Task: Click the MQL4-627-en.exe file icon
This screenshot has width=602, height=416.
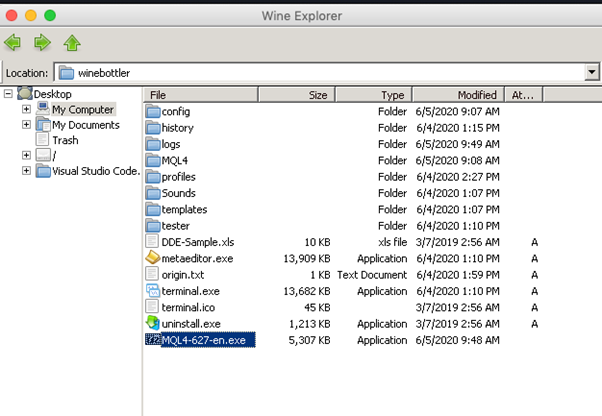Action: coord(153,340)
